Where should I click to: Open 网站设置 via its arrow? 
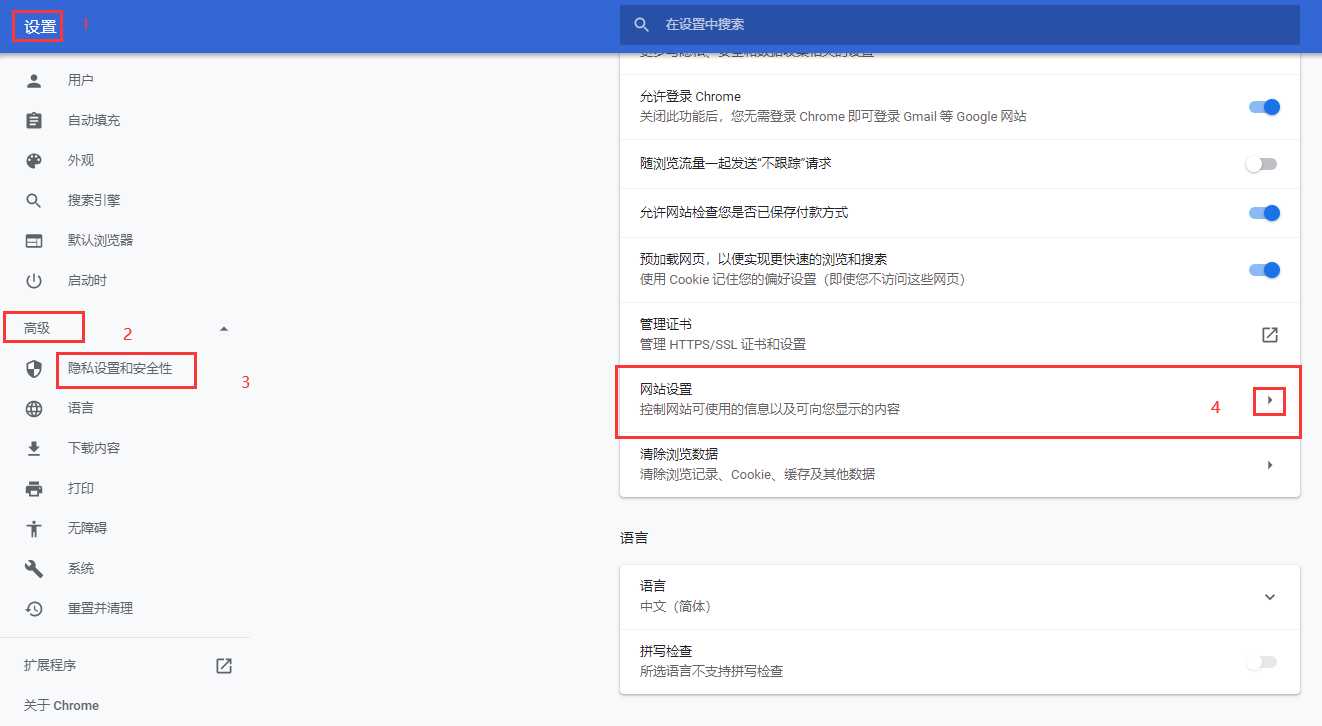1269,400
